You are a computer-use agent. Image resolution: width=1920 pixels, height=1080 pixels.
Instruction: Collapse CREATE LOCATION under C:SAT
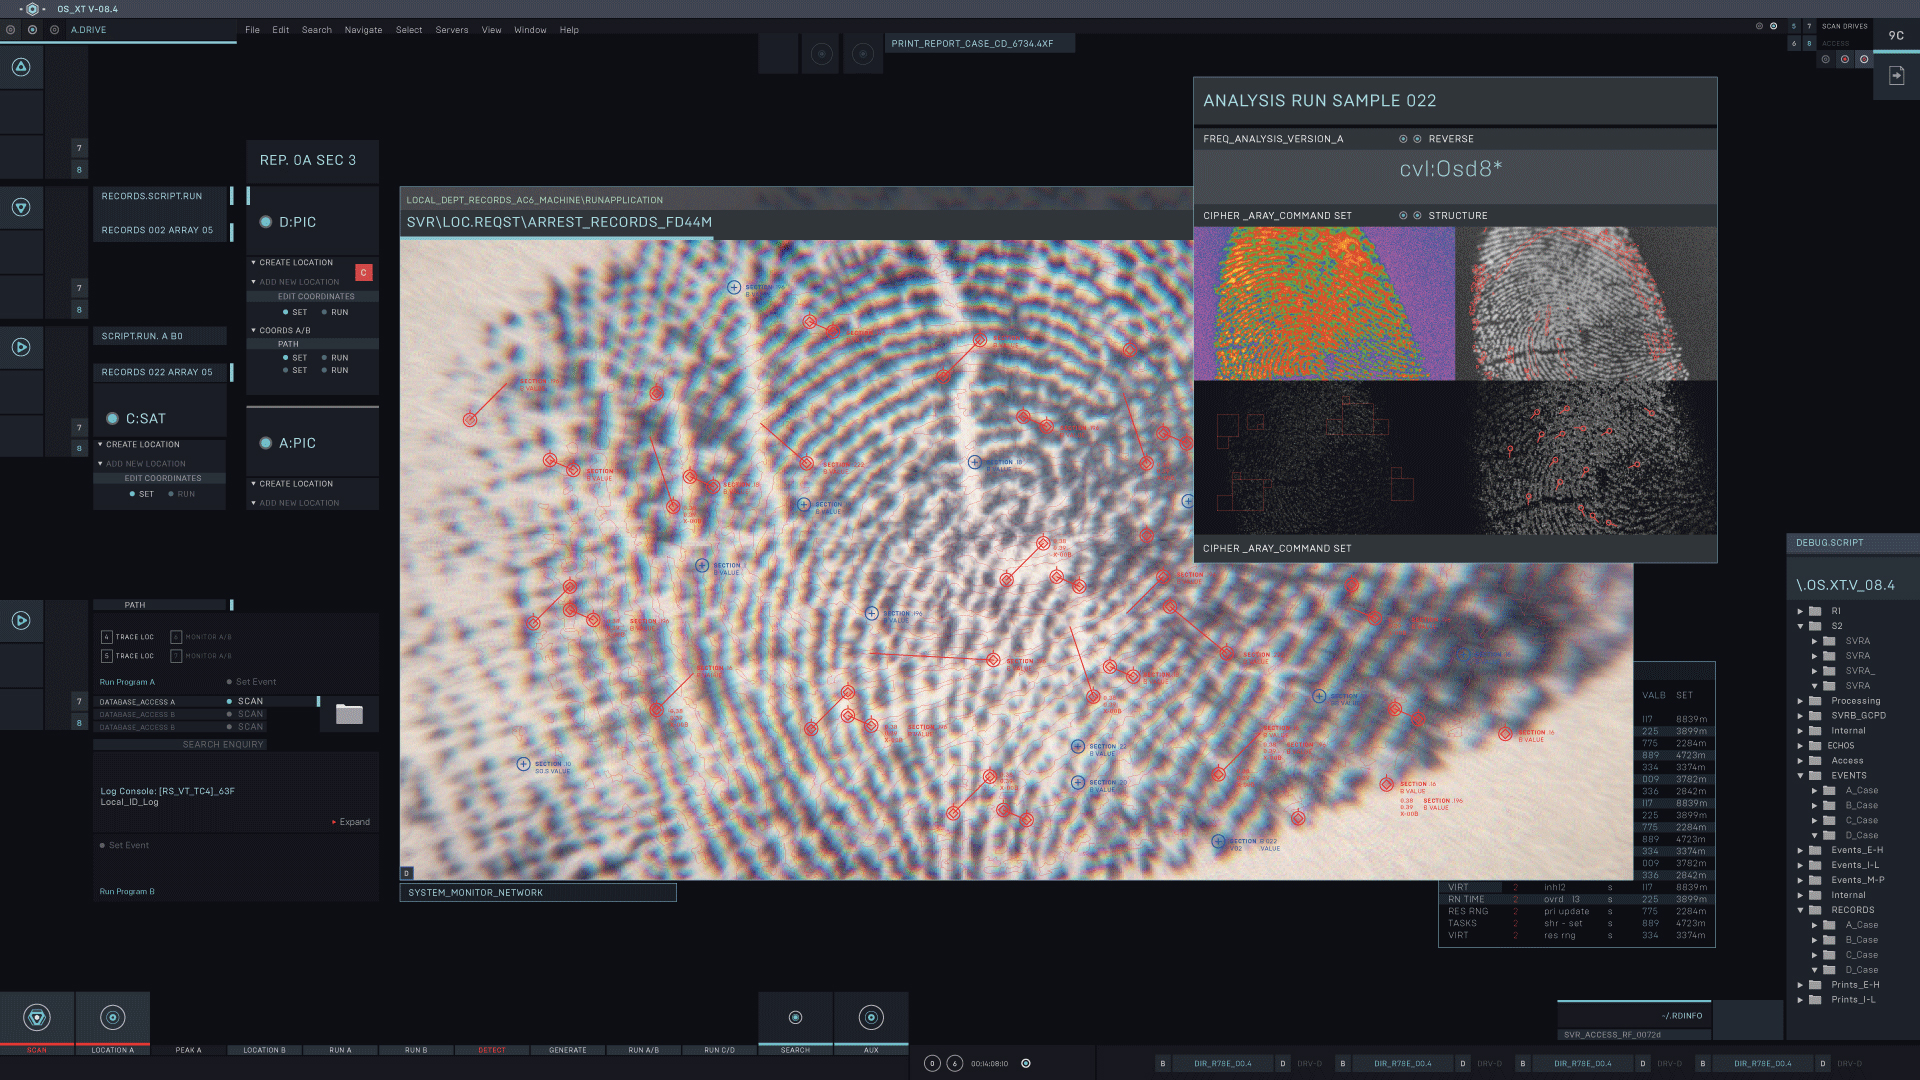[100, 444]
